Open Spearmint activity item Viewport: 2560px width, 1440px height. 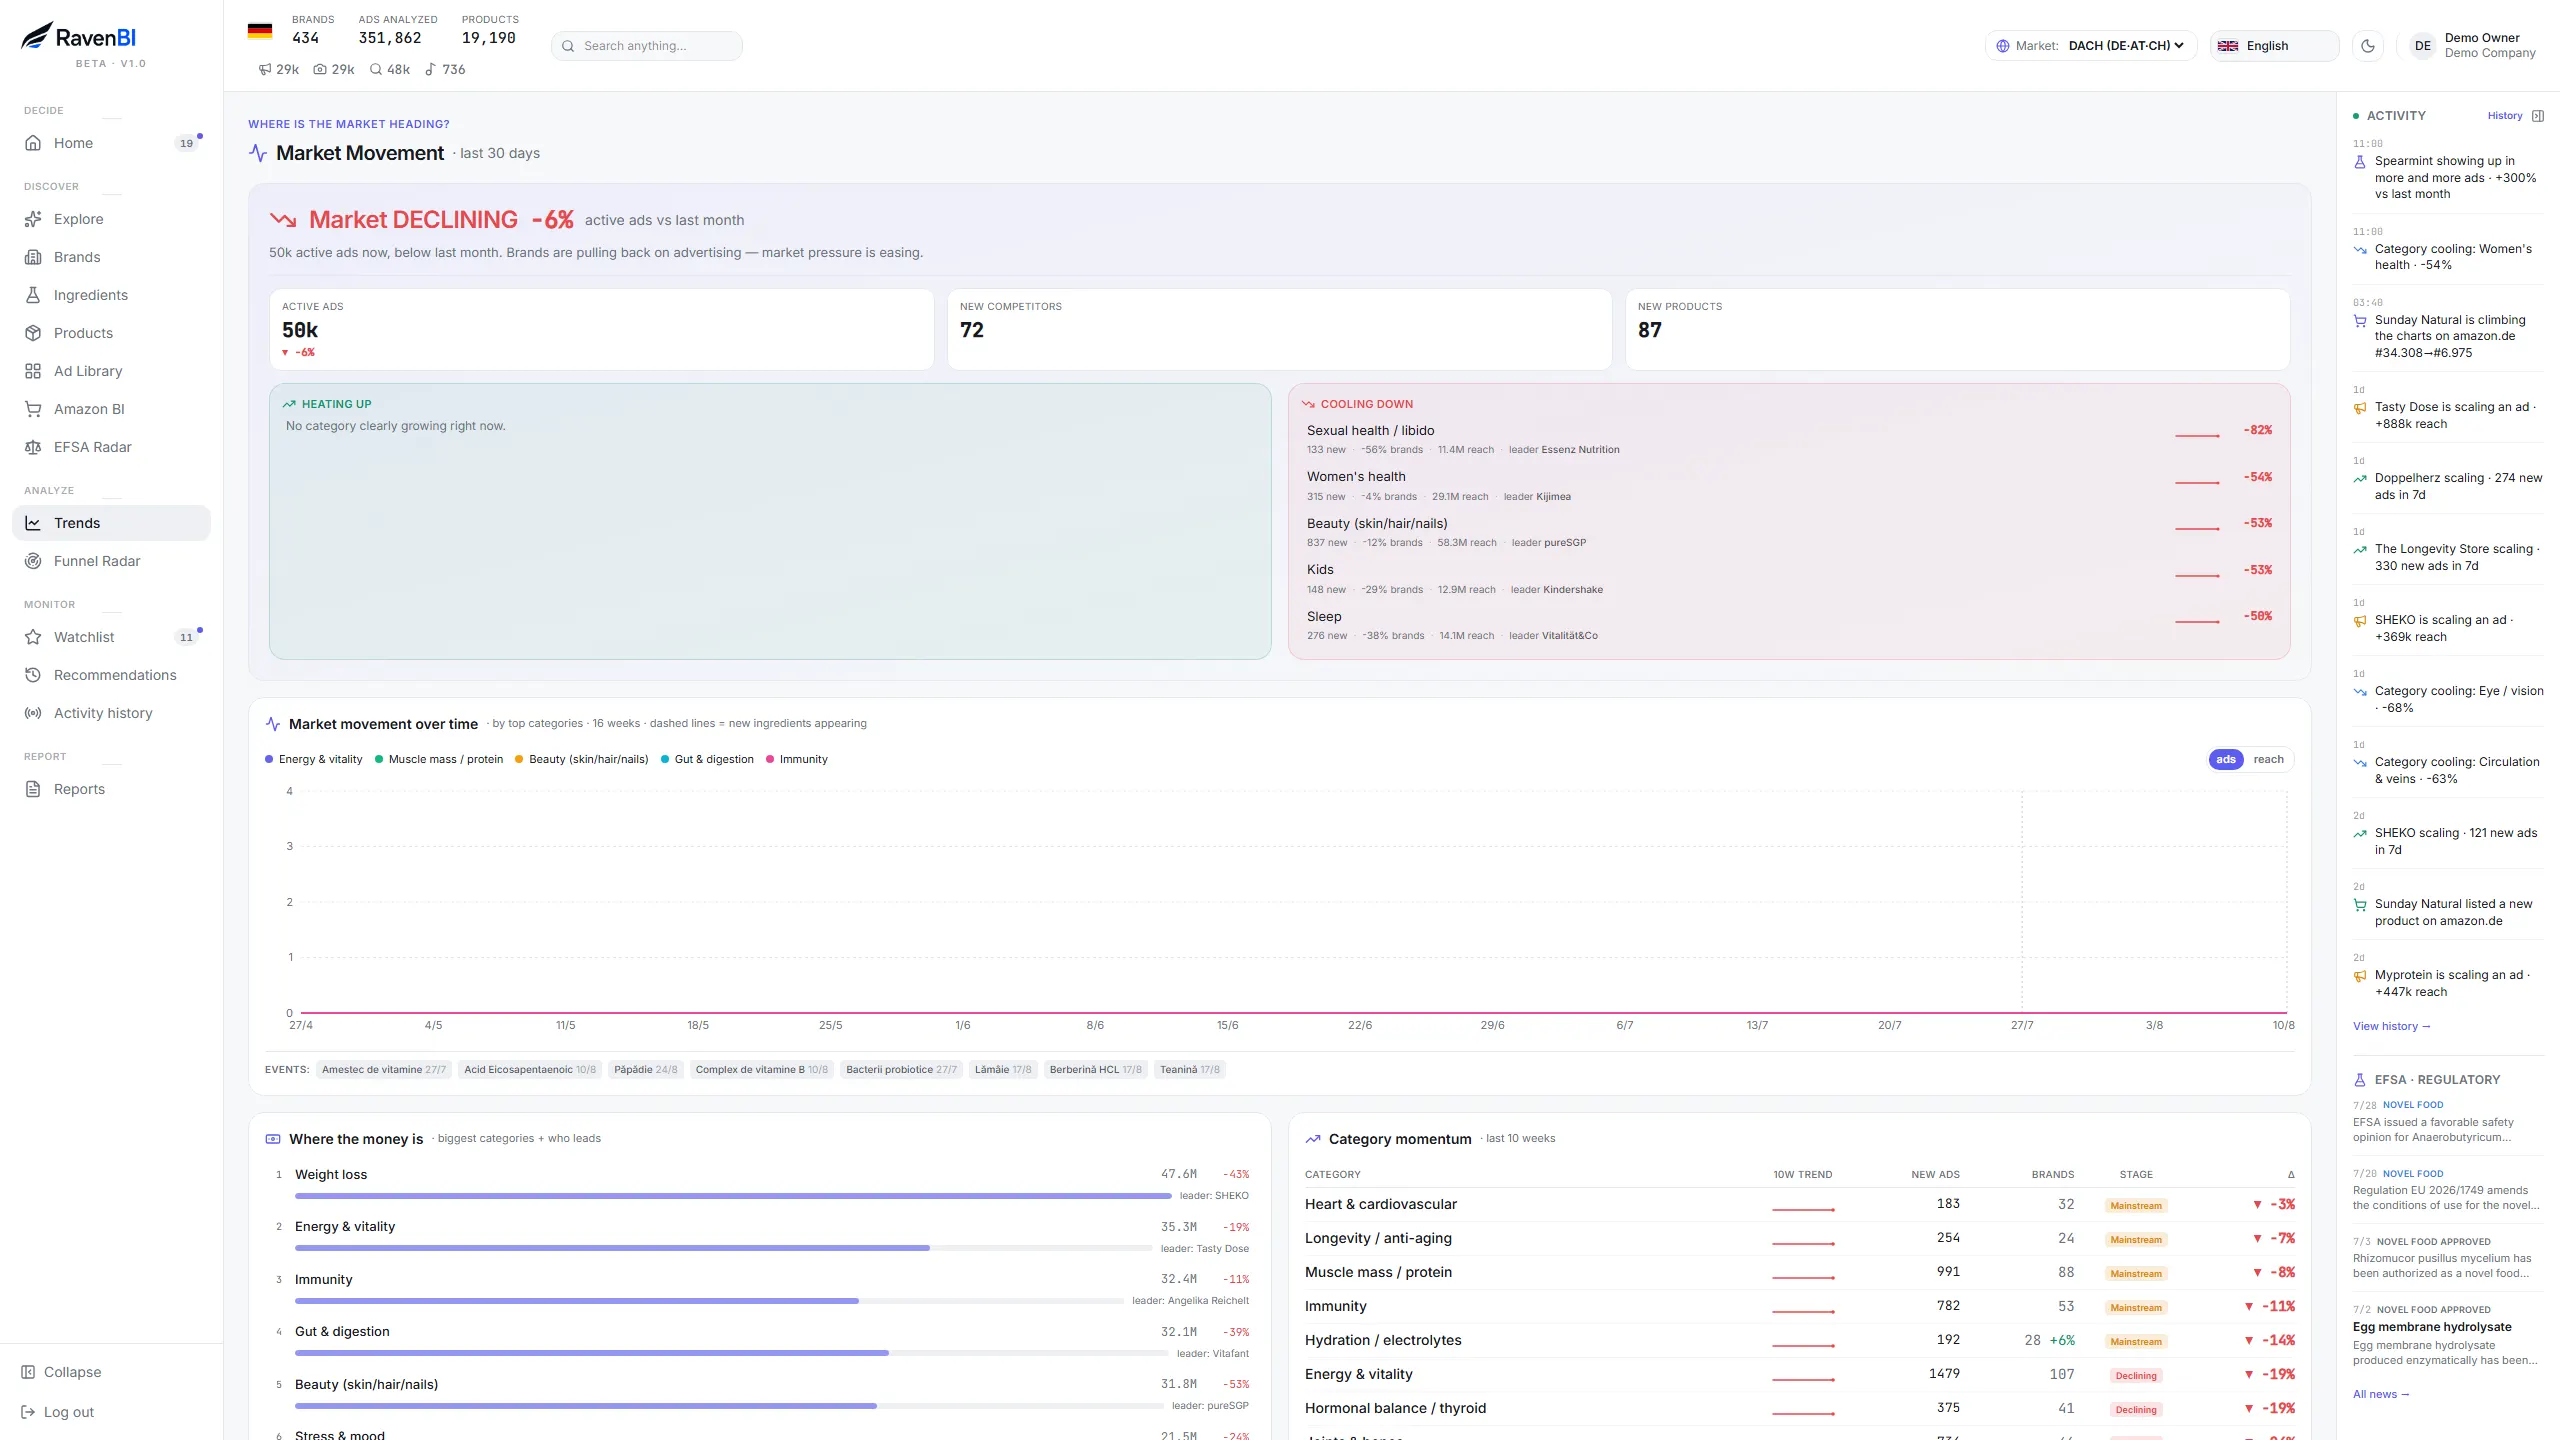click(2448, 171)
